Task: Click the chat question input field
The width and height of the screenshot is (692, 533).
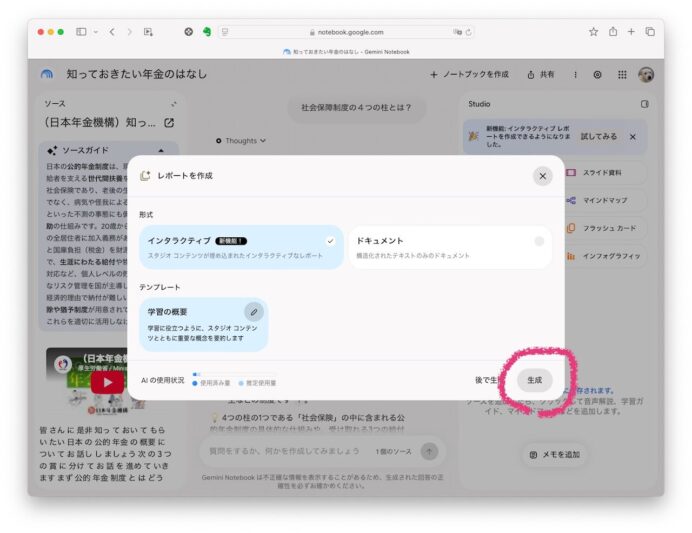Action: coord(284,451)
